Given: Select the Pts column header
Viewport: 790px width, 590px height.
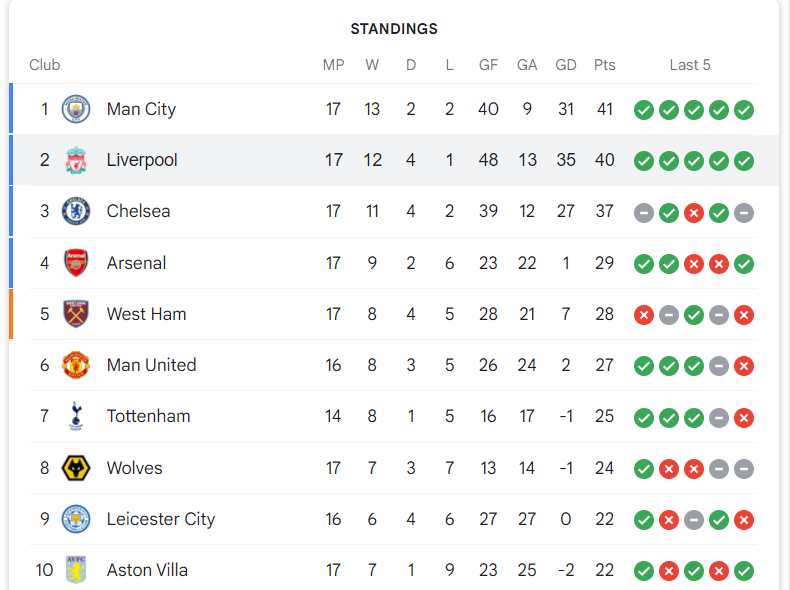Looking at the screenshot, I should coord(604,65).
